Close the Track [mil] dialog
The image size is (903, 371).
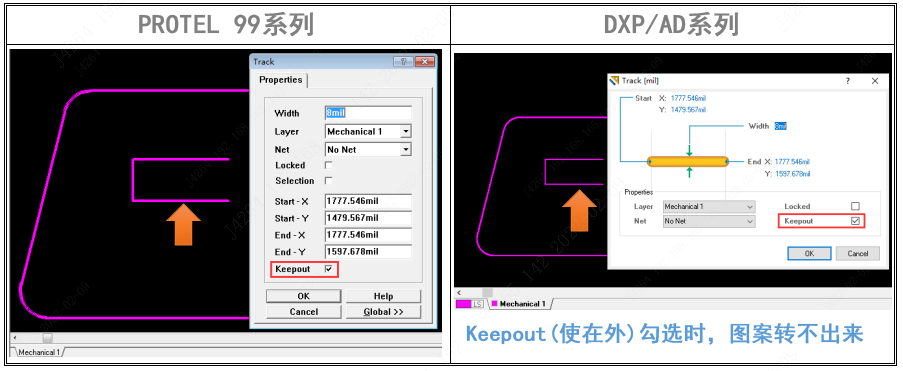click(875, 81)
